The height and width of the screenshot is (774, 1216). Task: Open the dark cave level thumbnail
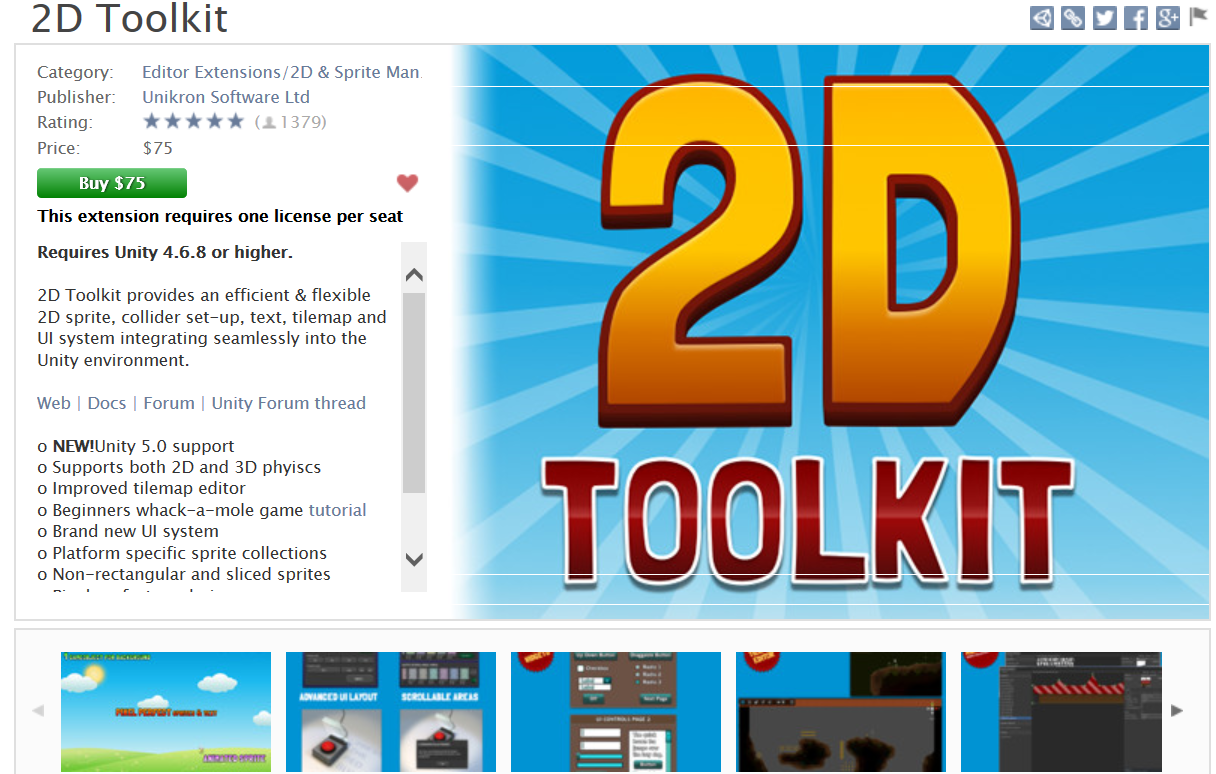[x=840, y=712]
